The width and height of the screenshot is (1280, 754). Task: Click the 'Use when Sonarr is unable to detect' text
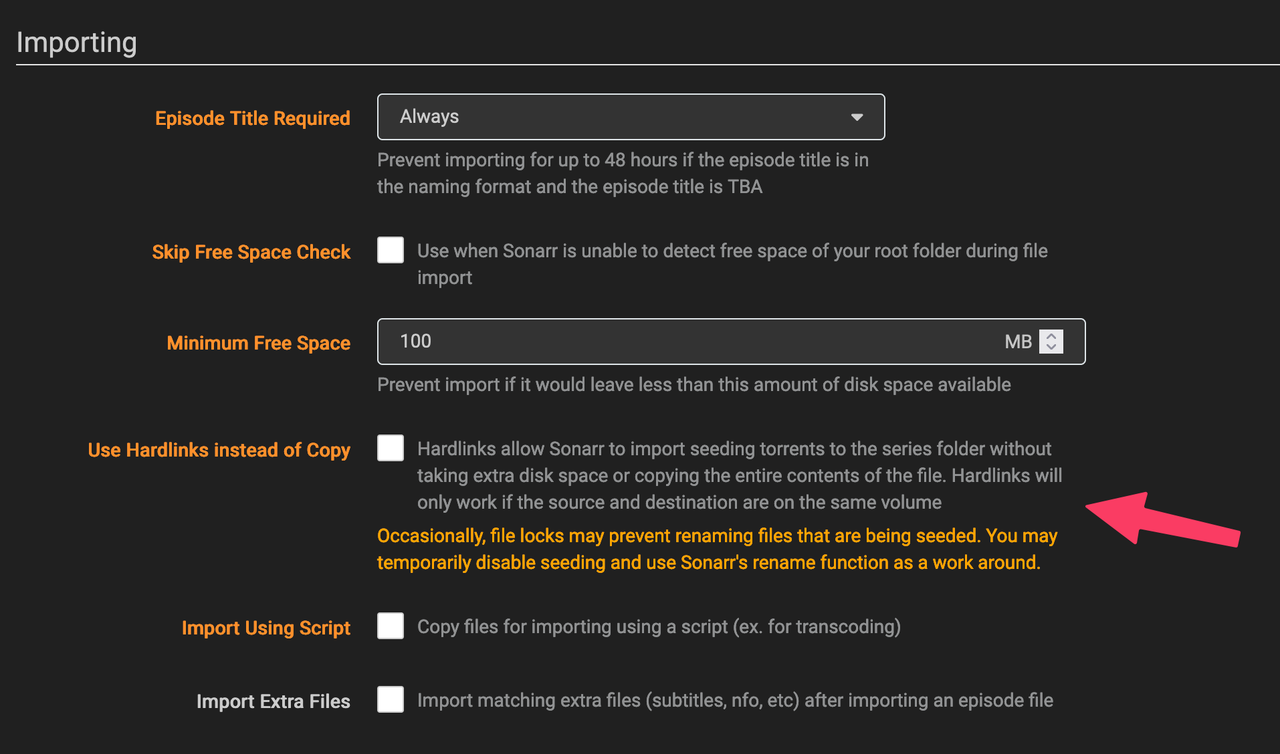(x=732, y=263)
